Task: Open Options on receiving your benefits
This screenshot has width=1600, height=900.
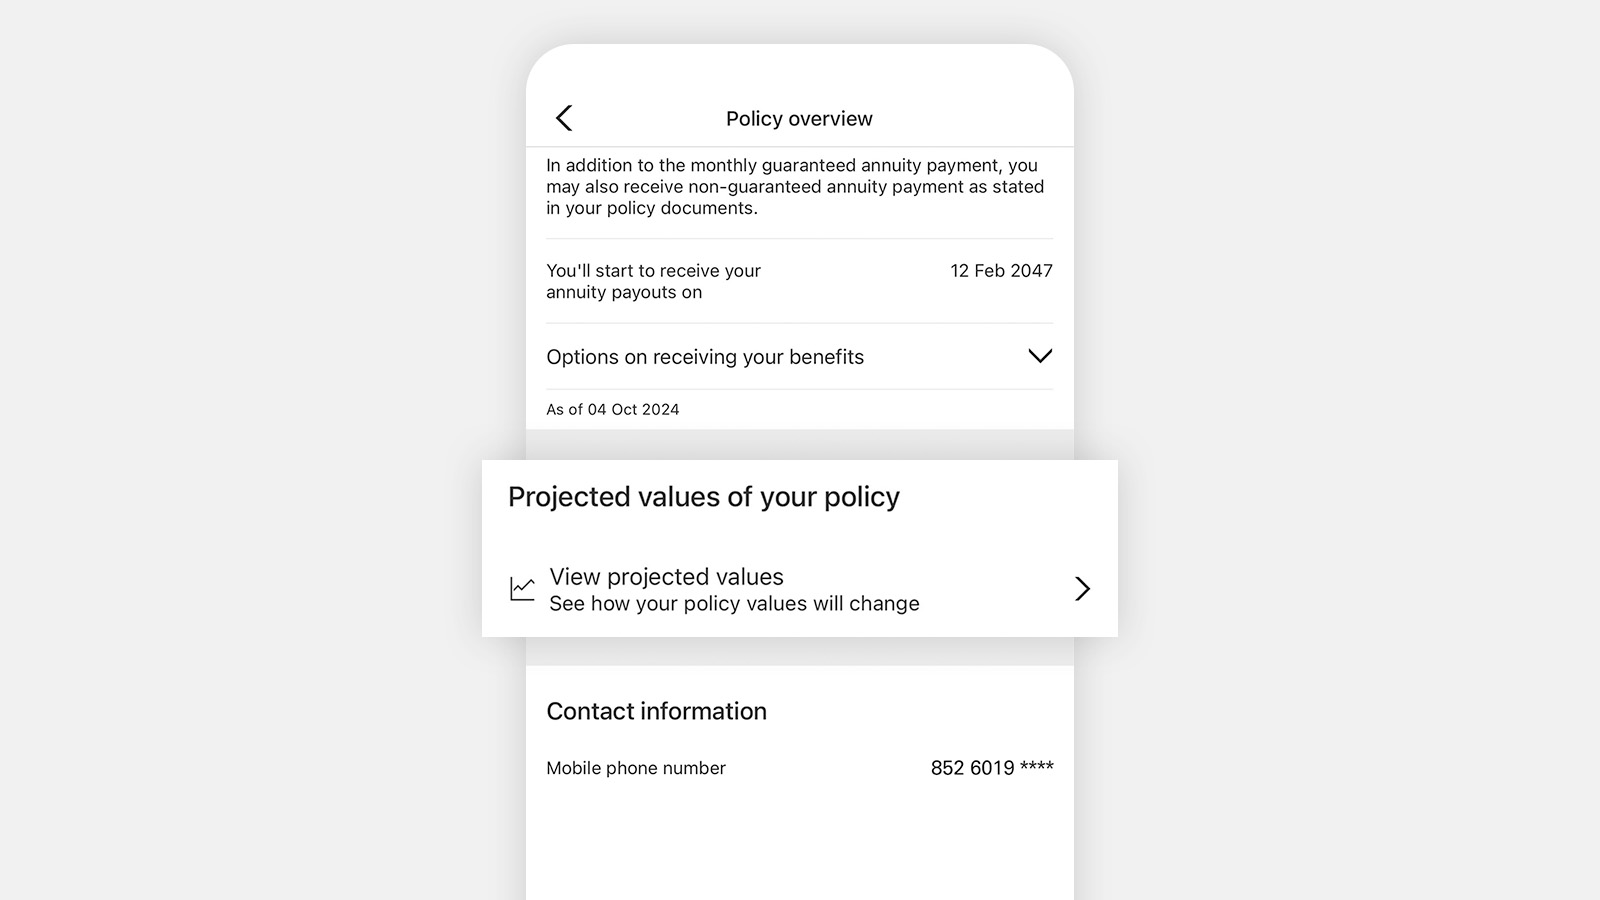Action: tap(799, 357)
